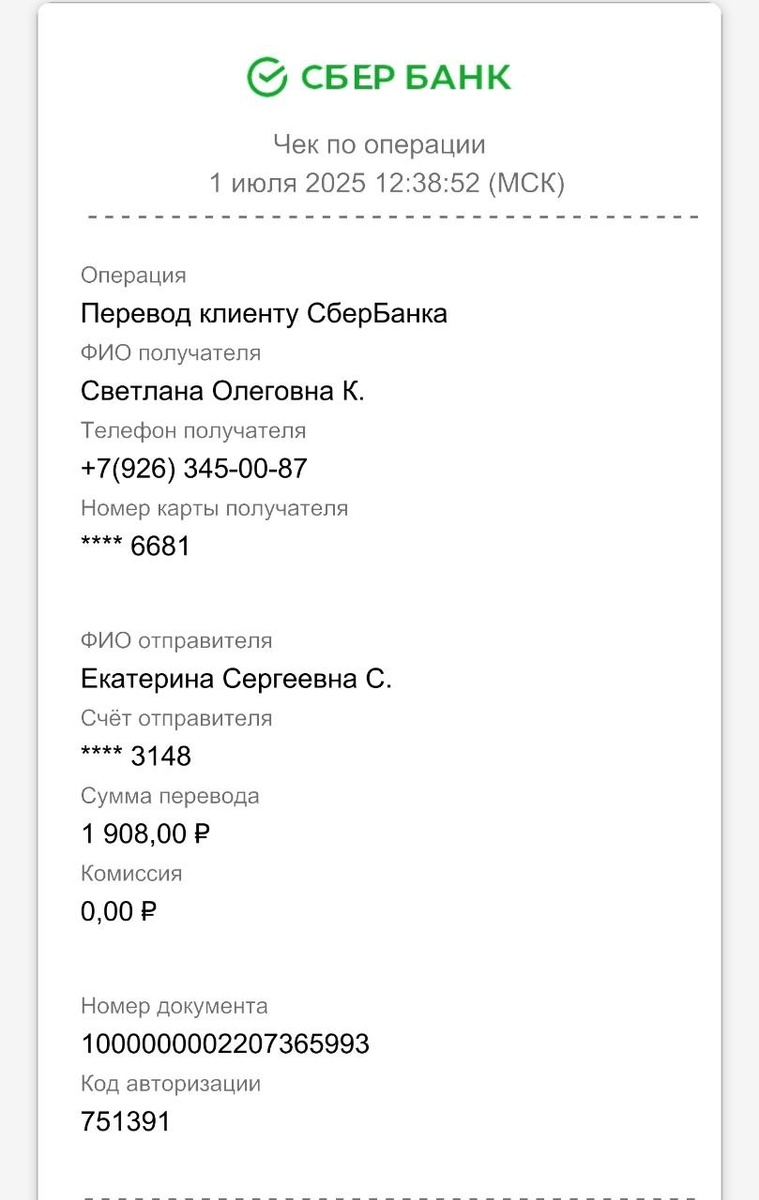Screen dimensions: 759x1200
Task: Select sender name Екатерина Сергеевна С.
Action: 236,679
